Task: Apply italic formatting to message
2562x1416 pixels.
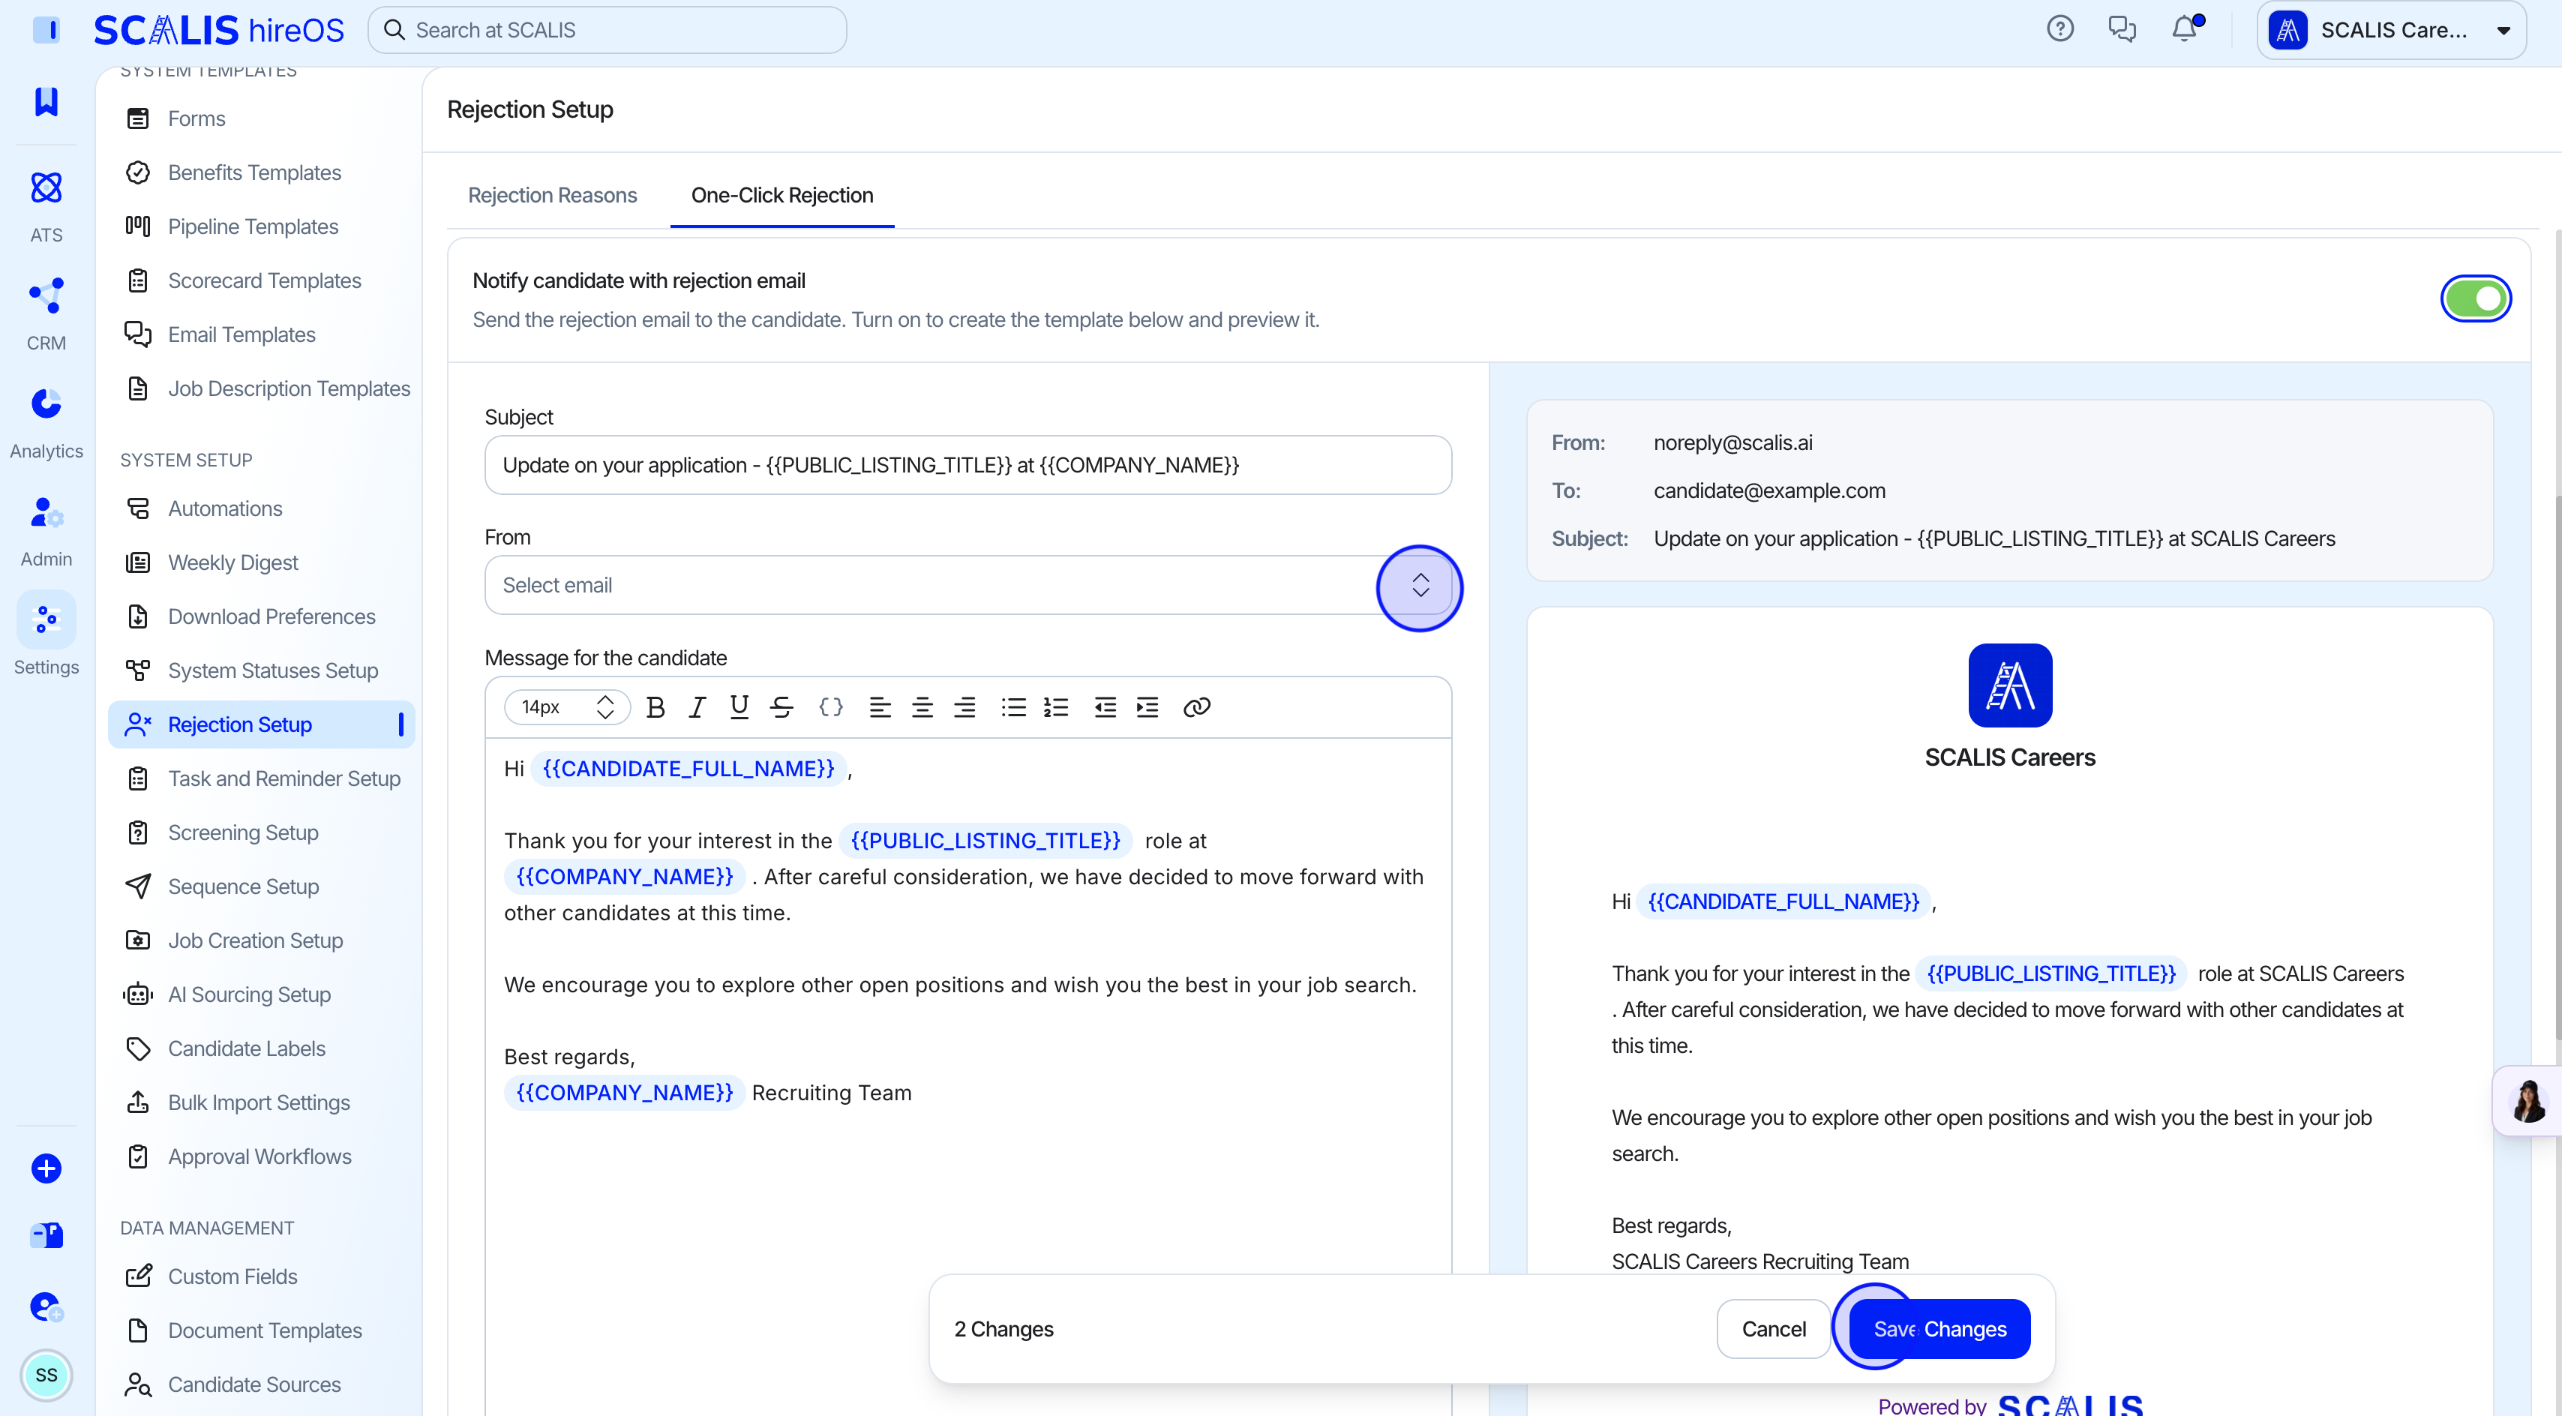Action: [697, 707]
